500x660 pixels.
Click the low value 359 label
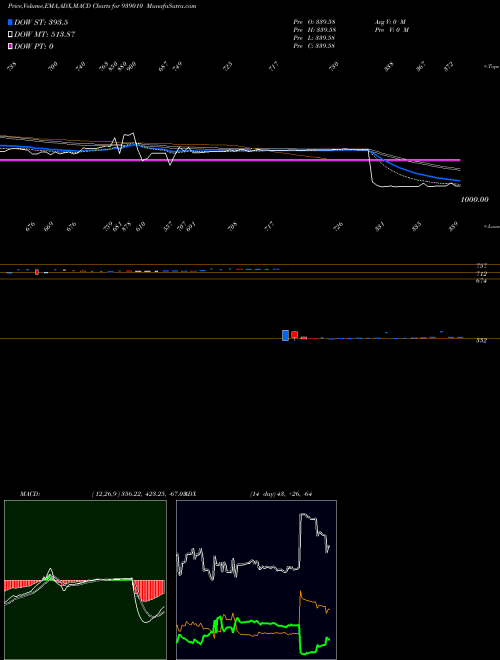pyautogui.click(x=453, y=226)
